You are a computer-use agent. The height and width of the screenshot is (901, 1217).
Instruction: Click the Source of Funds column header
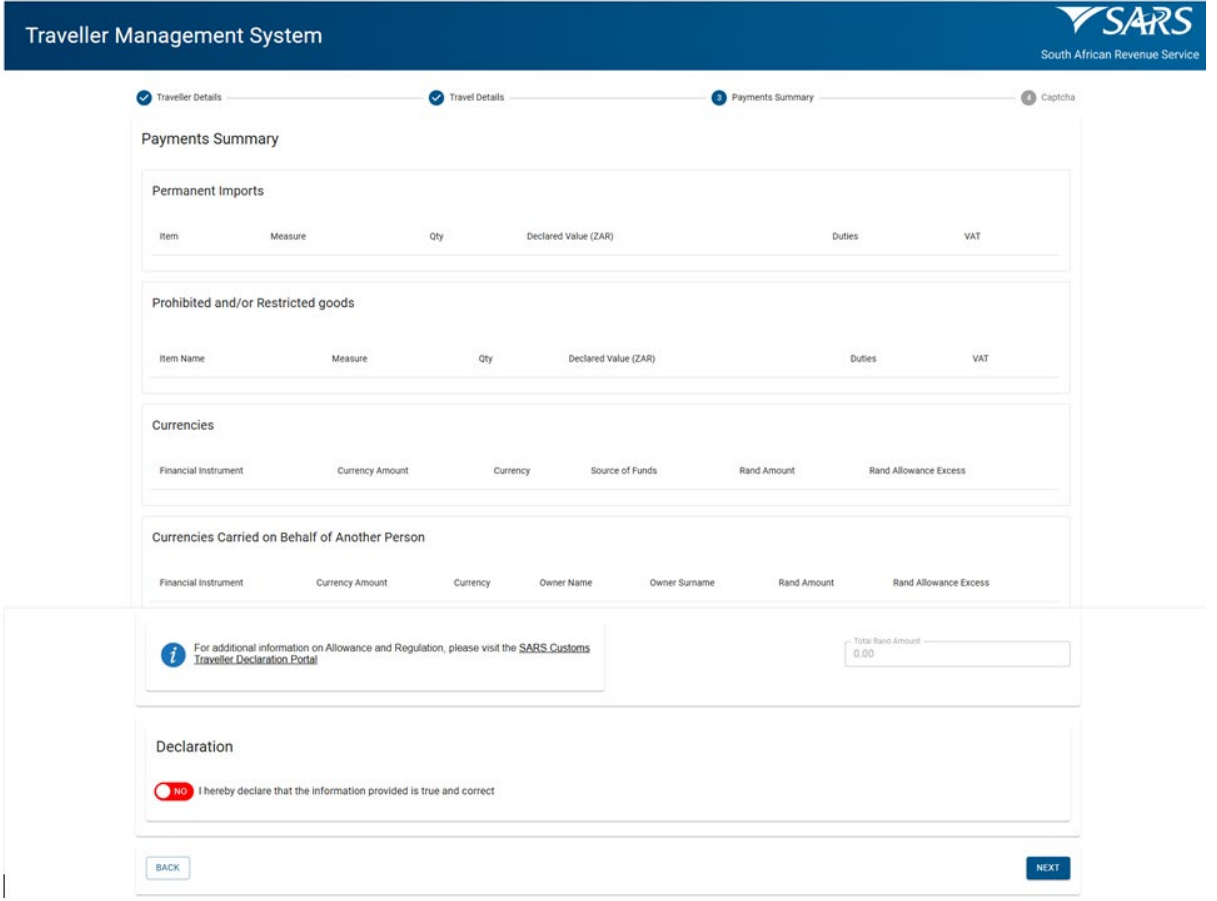click(623, 471)
